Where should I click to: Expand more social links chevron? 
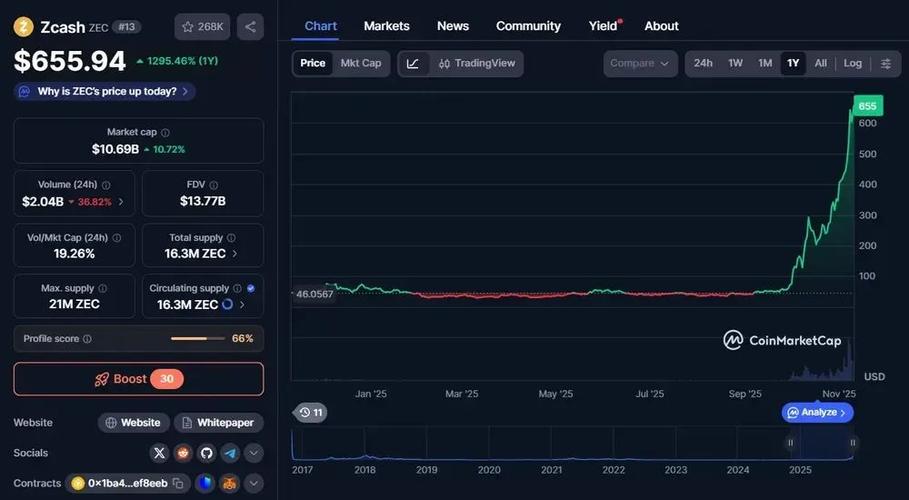[254, 453]
